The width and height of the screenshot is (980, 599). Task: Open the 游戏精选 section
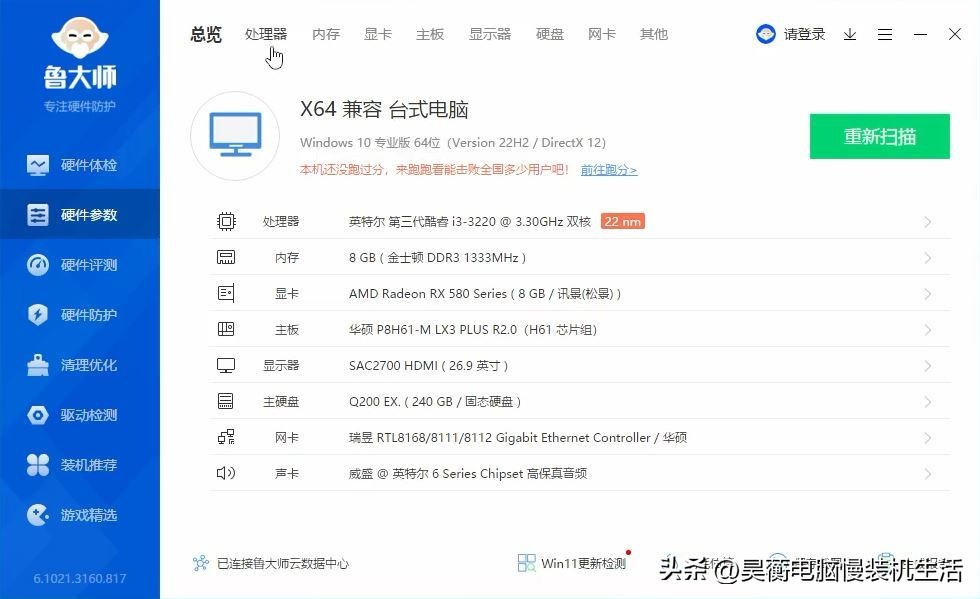click(80, 514)
